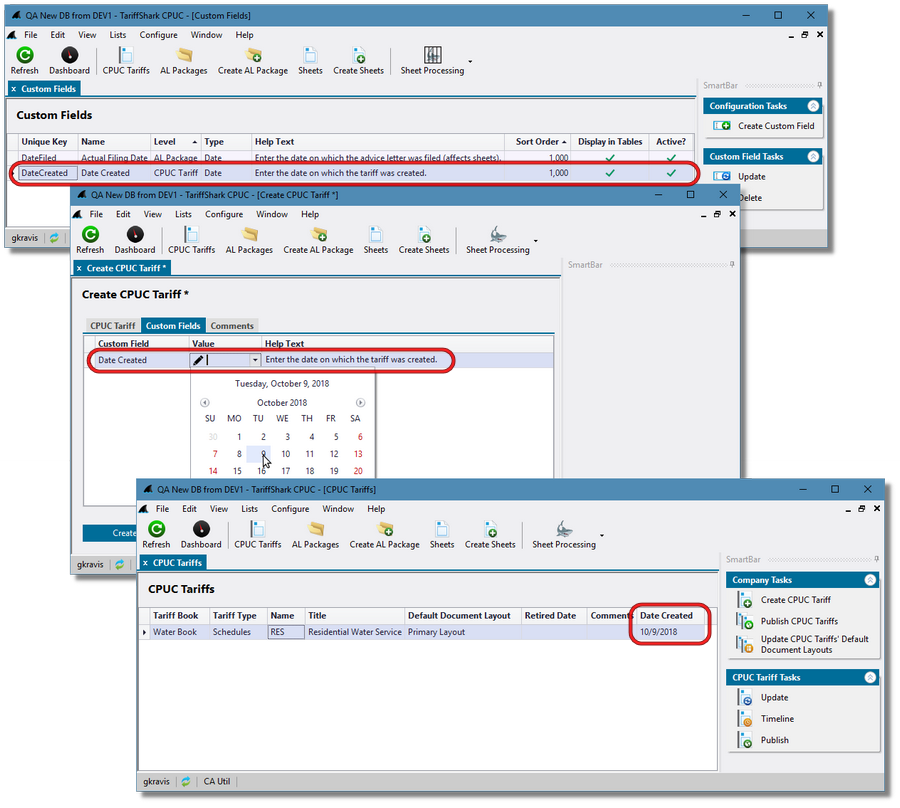Screen dimensions: 900x808
Task: Open Sheets in the Create CPUC Tariff window toolbar
Action: 376,240
